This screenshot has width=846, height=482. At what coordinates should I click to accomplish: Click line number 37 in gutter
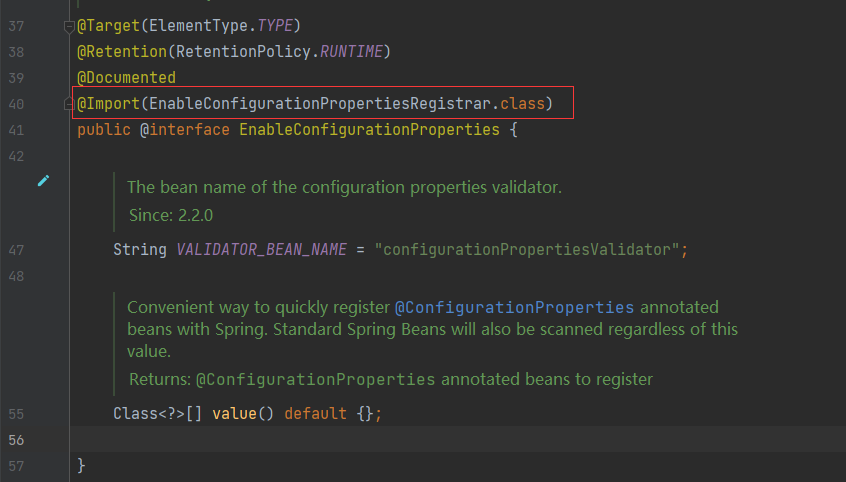pyautogui.click(x=16, y=26)
